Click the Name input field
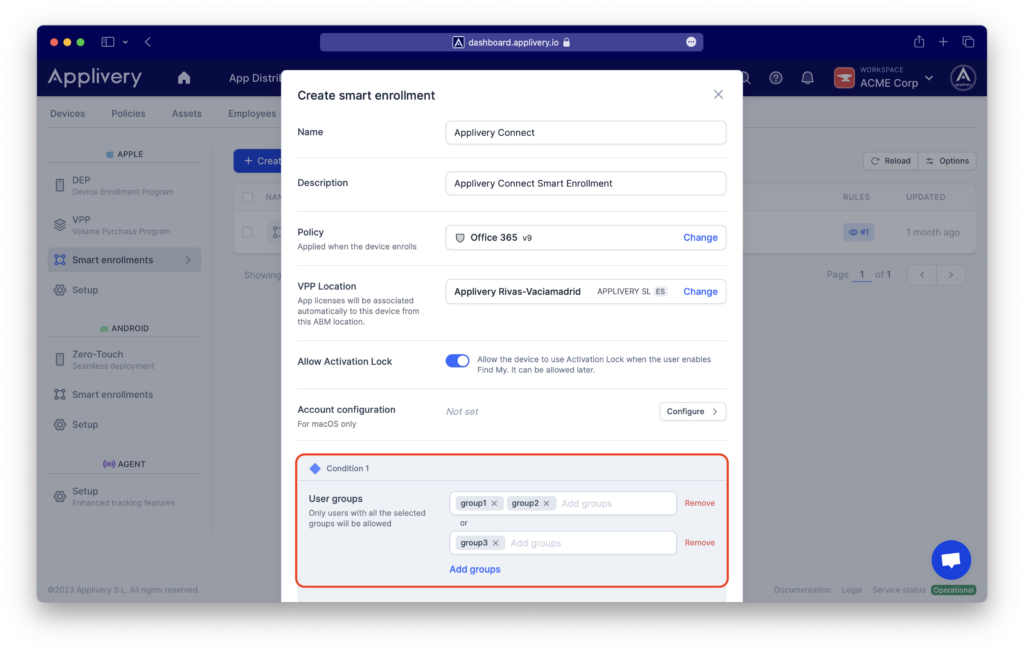The image size is (1024, 651). point(585,133)
